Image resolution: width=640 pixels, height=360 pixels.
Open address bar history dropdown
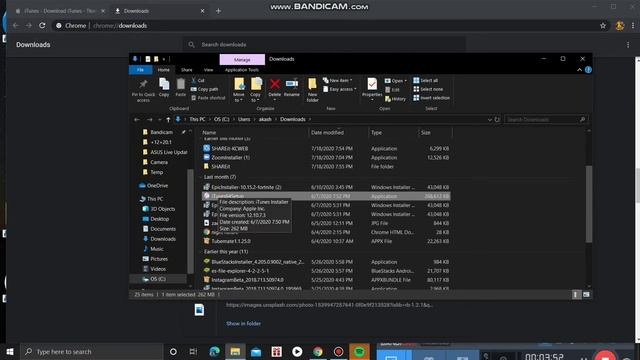pos(489,120)
